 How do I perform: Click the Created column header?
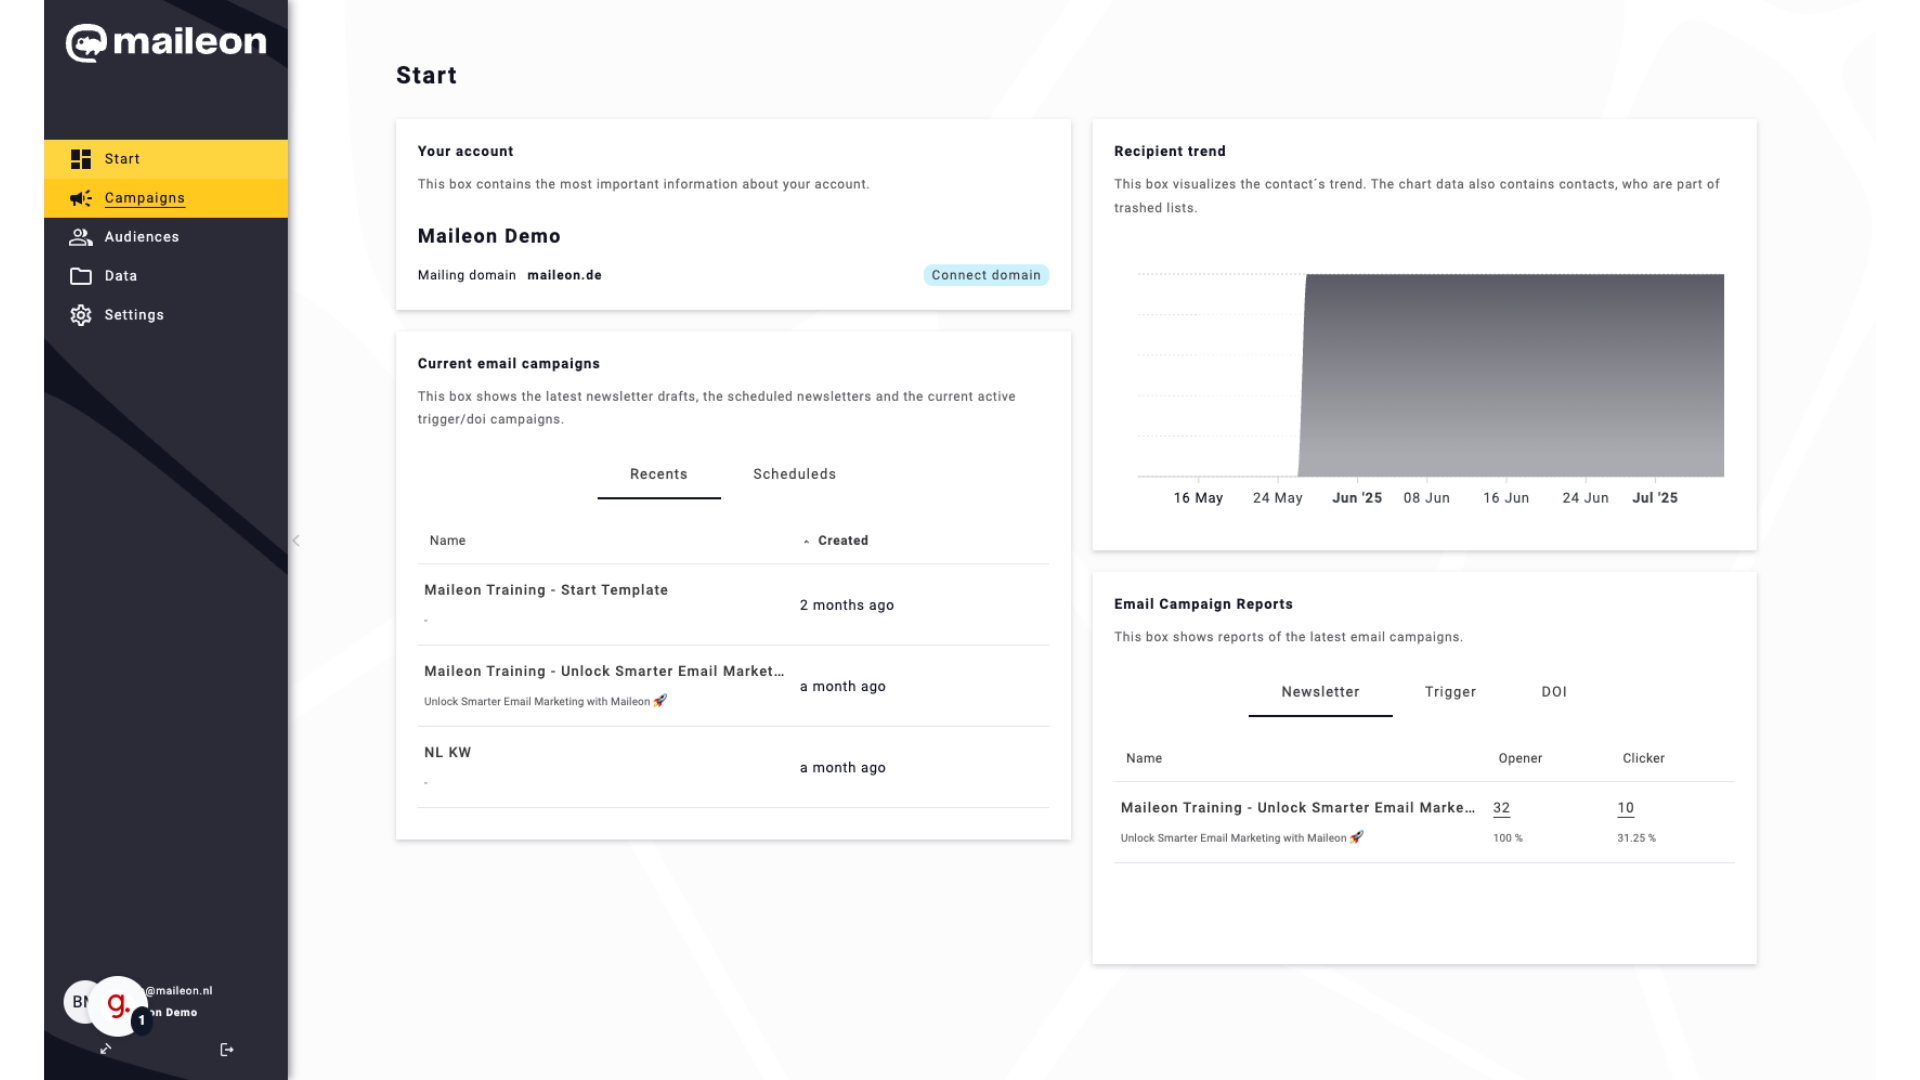(x=843, y=541)
